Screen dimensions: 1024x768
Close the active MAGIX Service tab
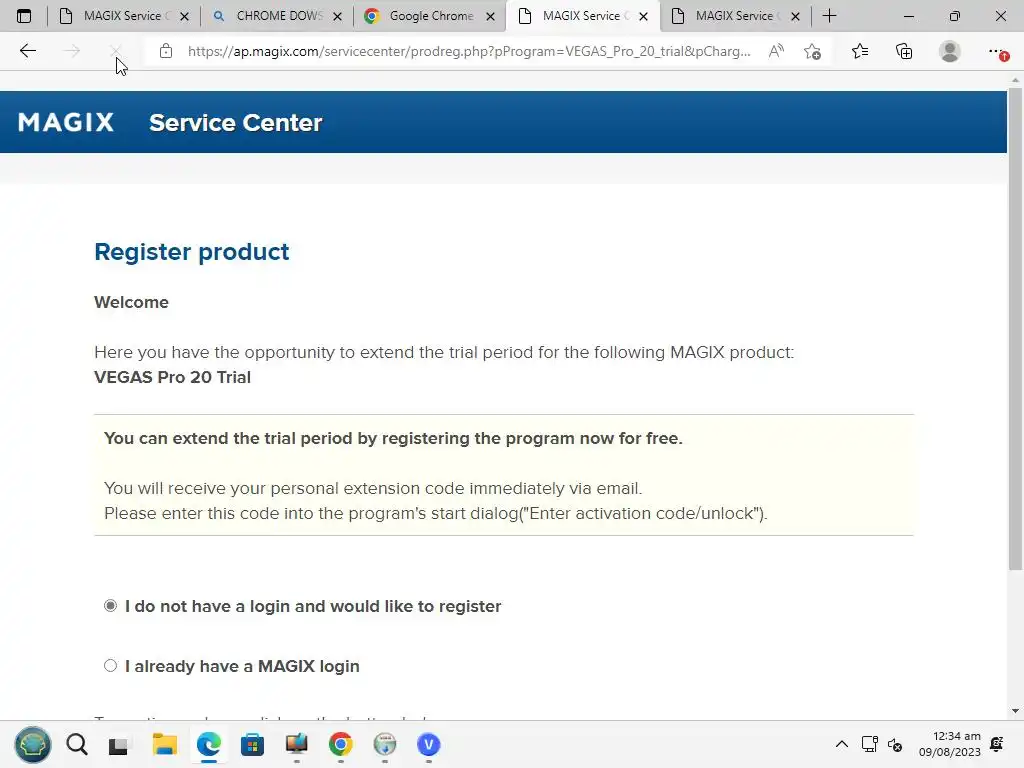[643, 16]
